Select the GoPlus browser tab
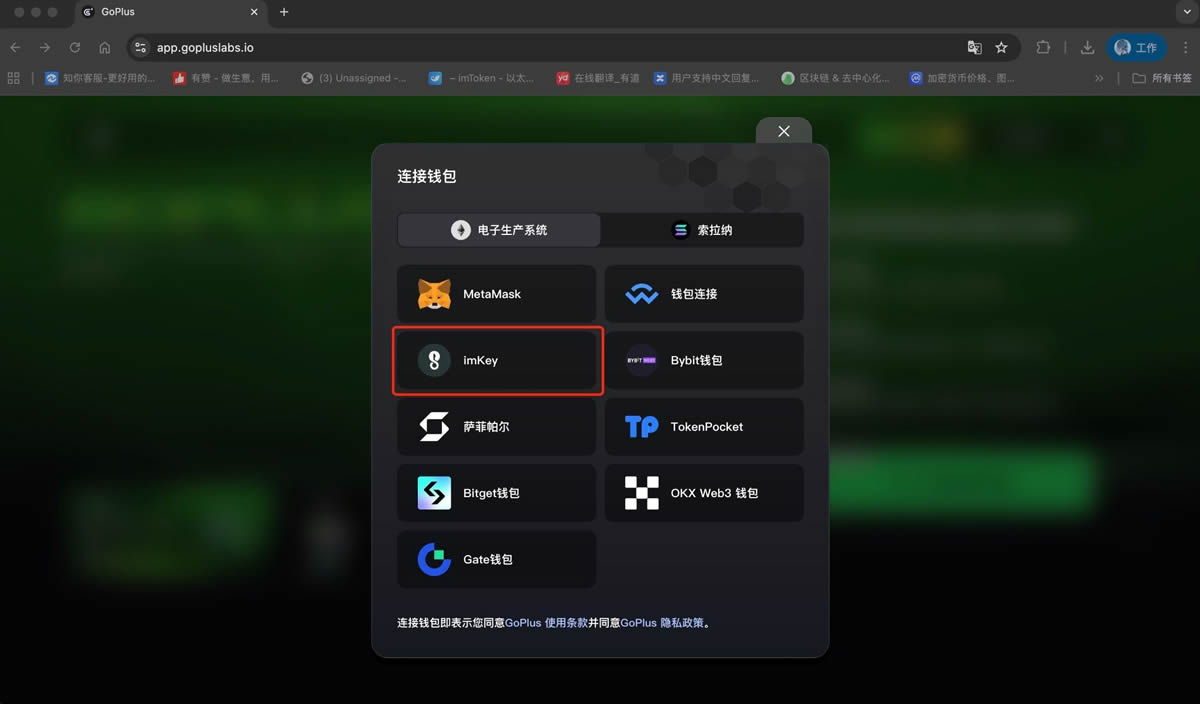This screenshot has height=704, width=1200. click(169, 12)
